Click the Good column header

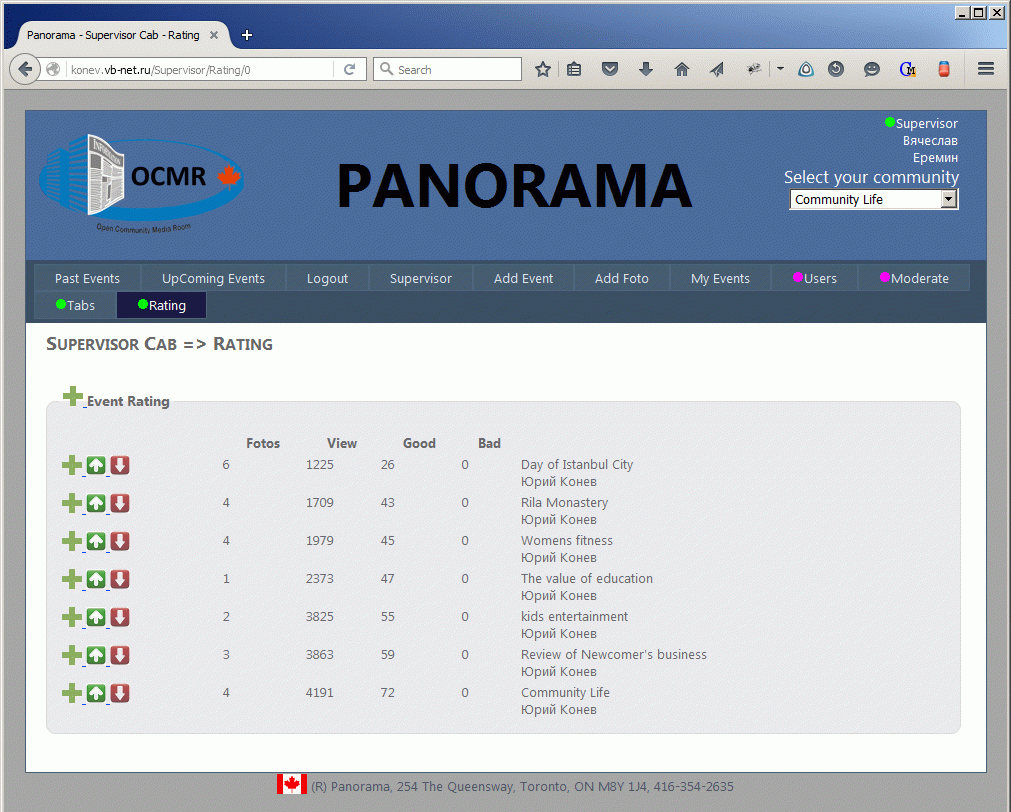pos(419,443)
